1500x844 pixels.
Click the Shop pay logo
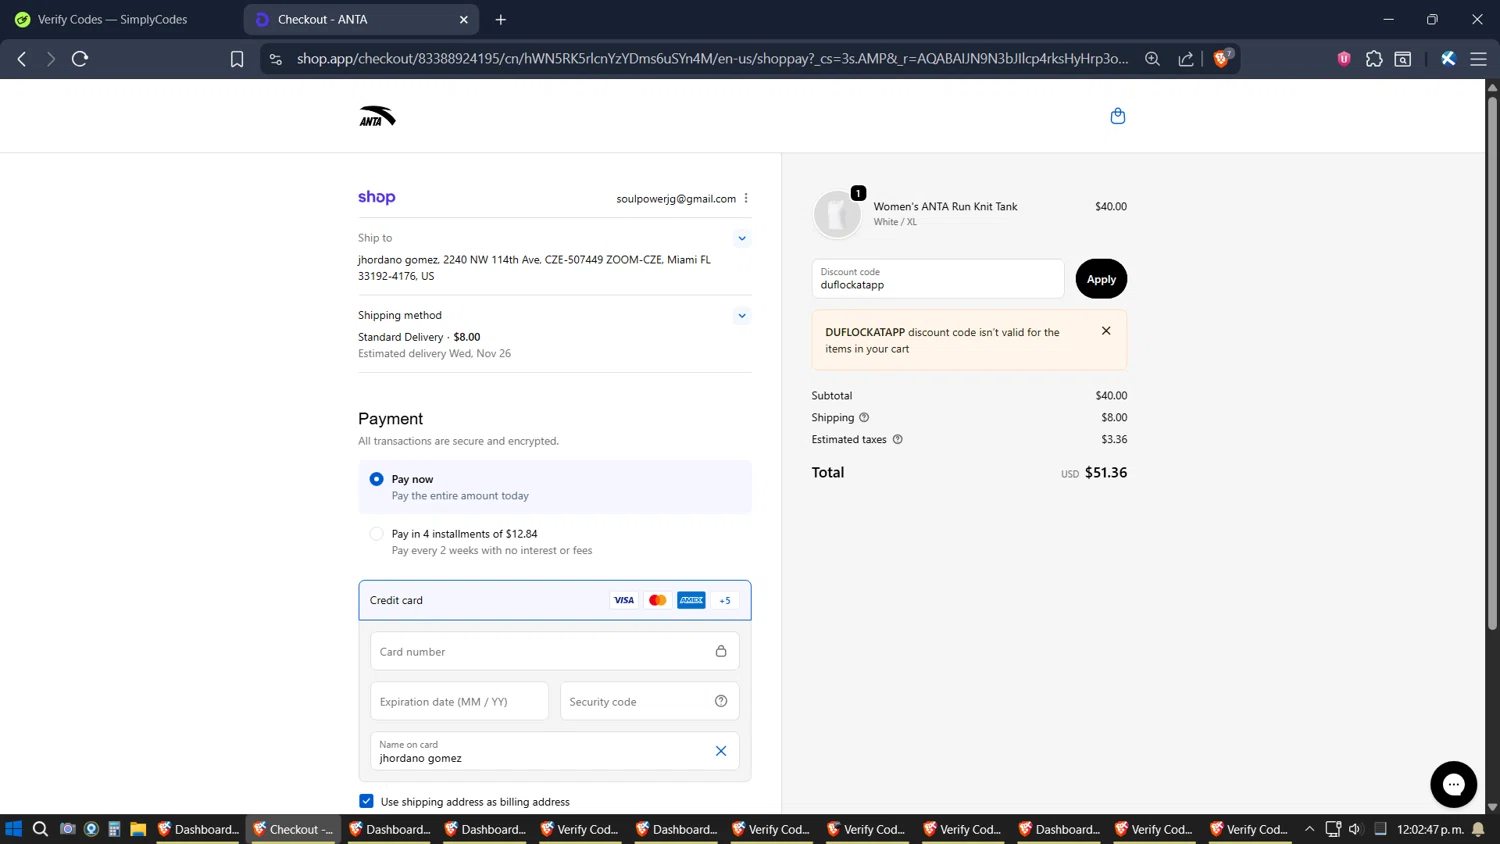(x=377, y=197)
